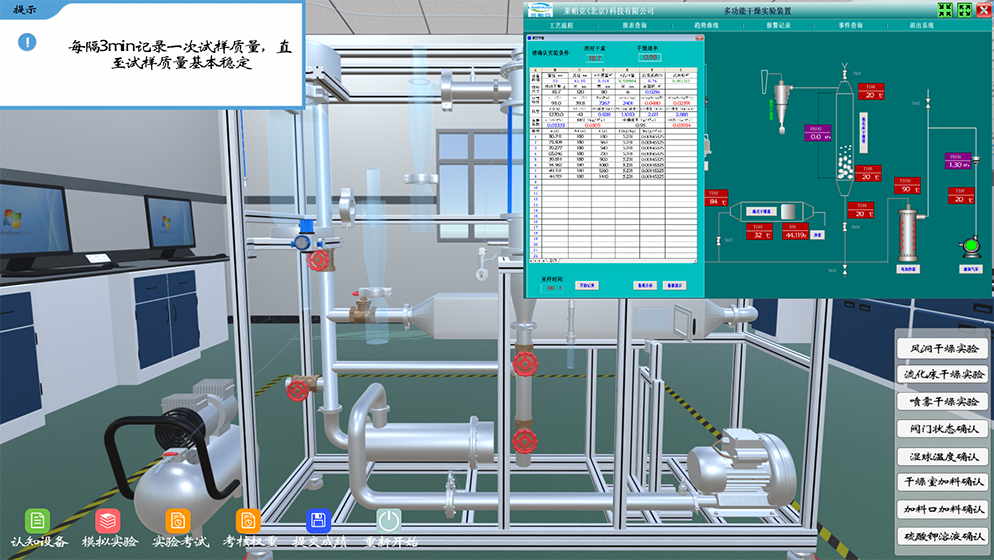
Task: Click the info icon in hint panel
Action: point(28,42)
